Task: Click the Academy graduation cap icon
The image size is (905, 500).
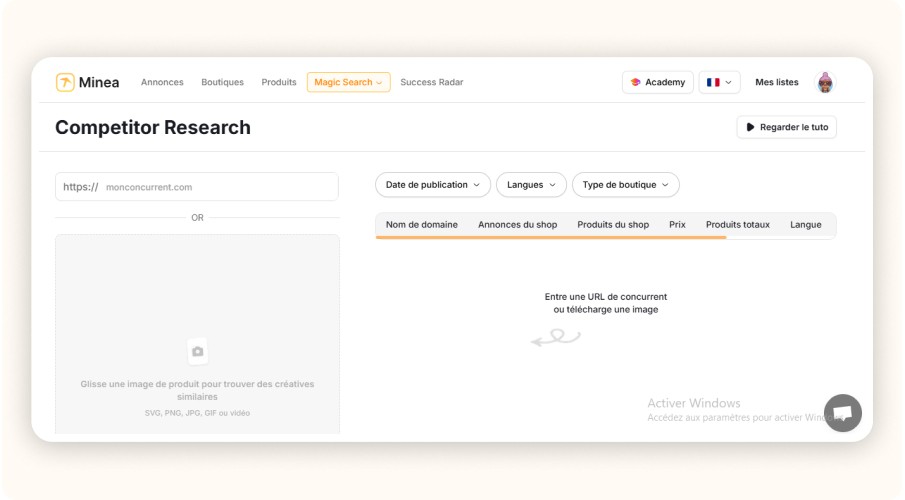Action: 635,82
